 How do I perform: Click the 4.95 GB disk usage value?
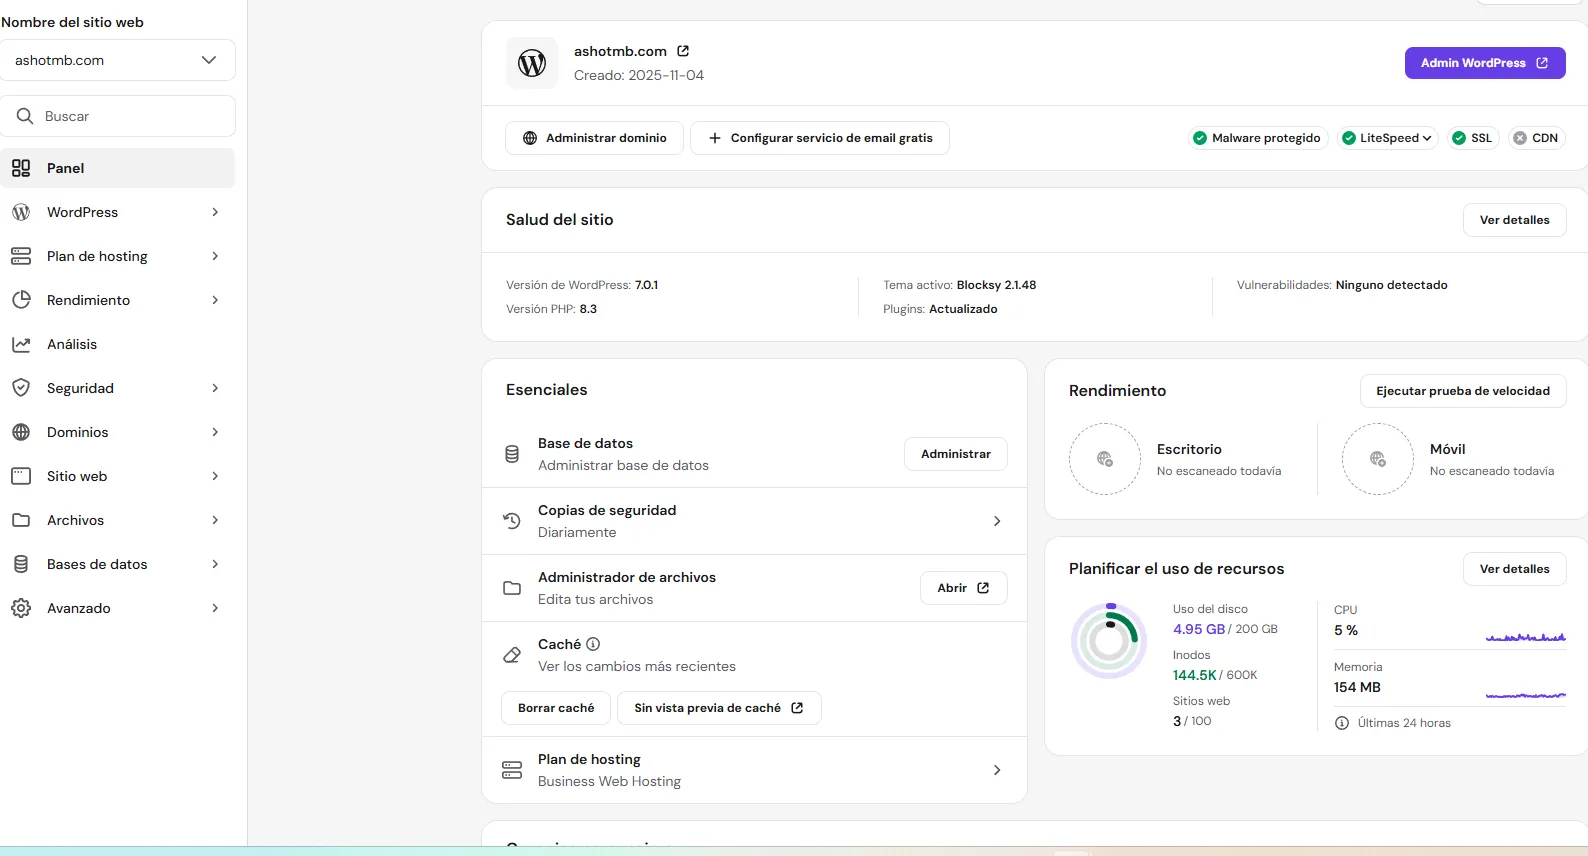[1198, 629]
